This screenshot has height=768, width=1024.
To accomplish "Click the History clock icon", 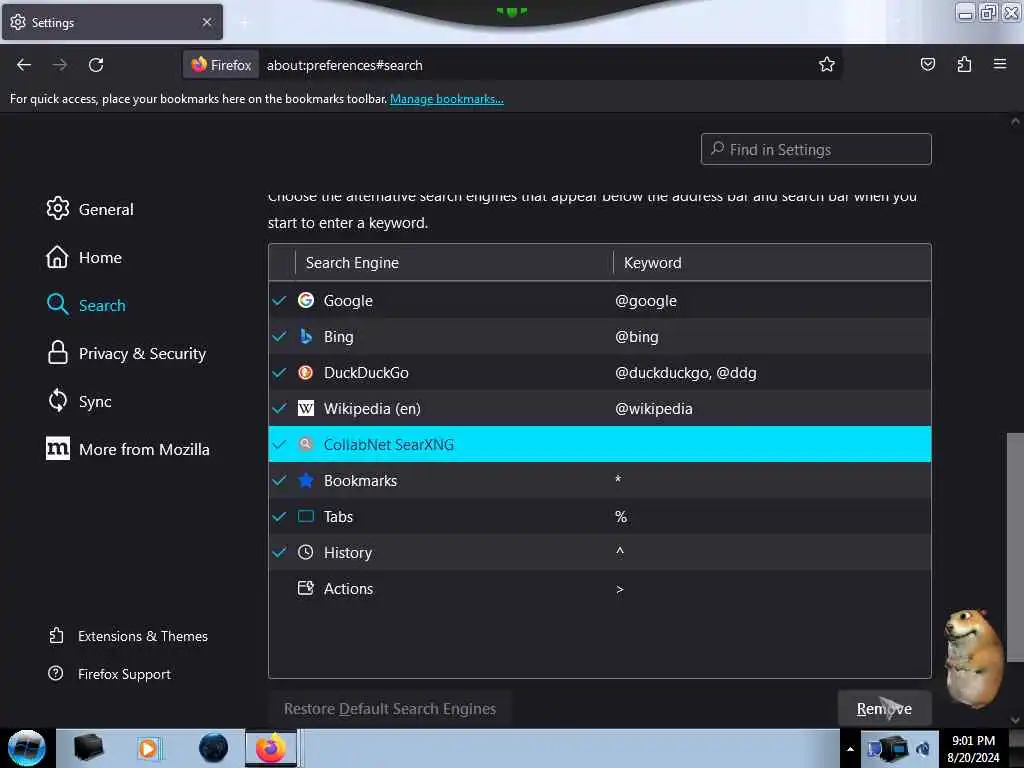I will point(306,552).
